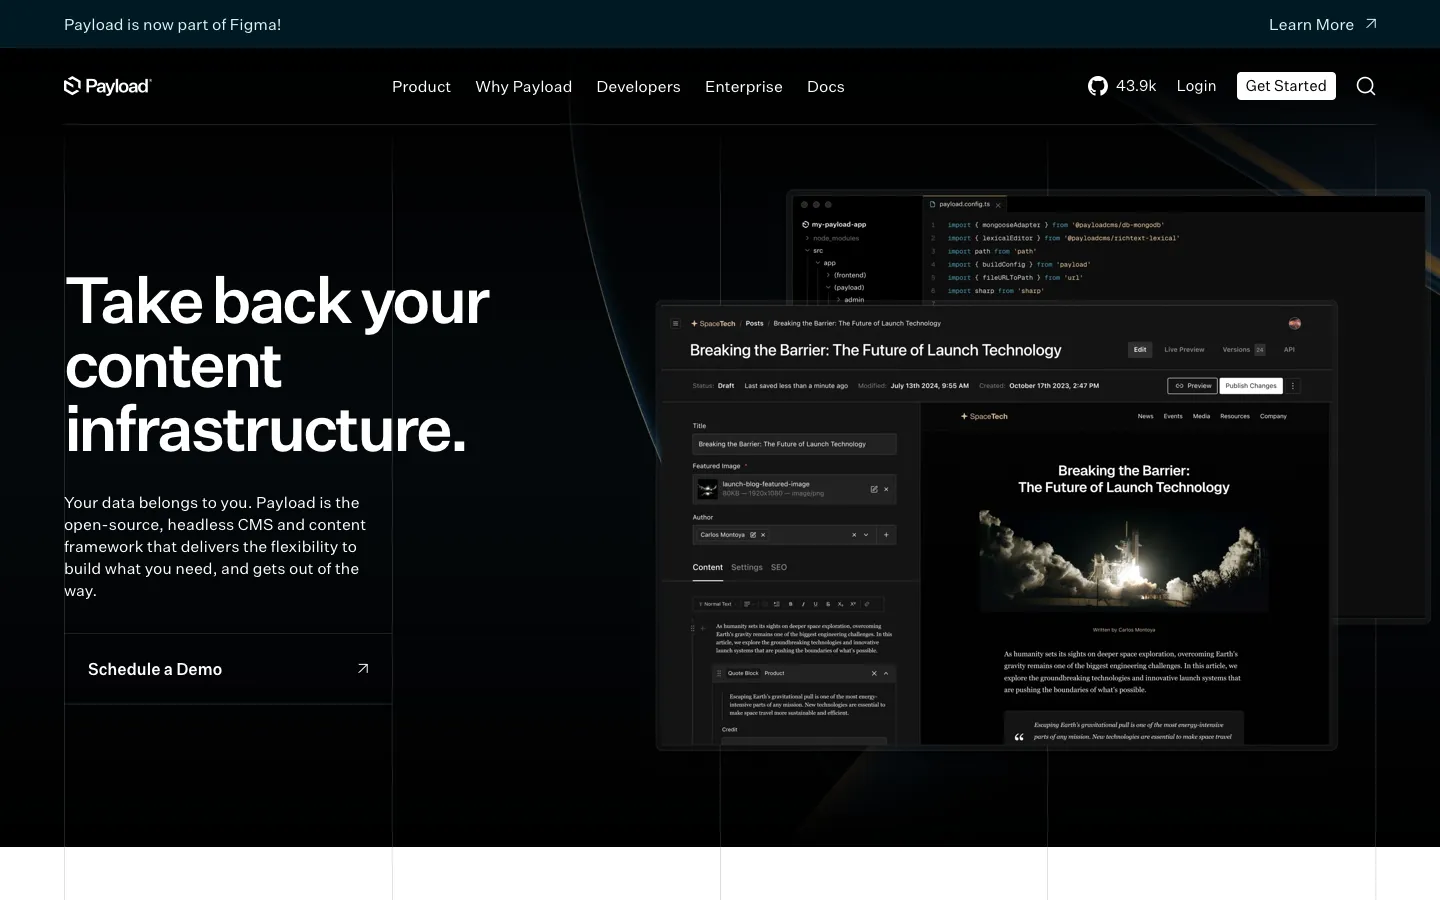Open the Versions tab
The image size is (1440, 900).
(x=1243, y=349)
